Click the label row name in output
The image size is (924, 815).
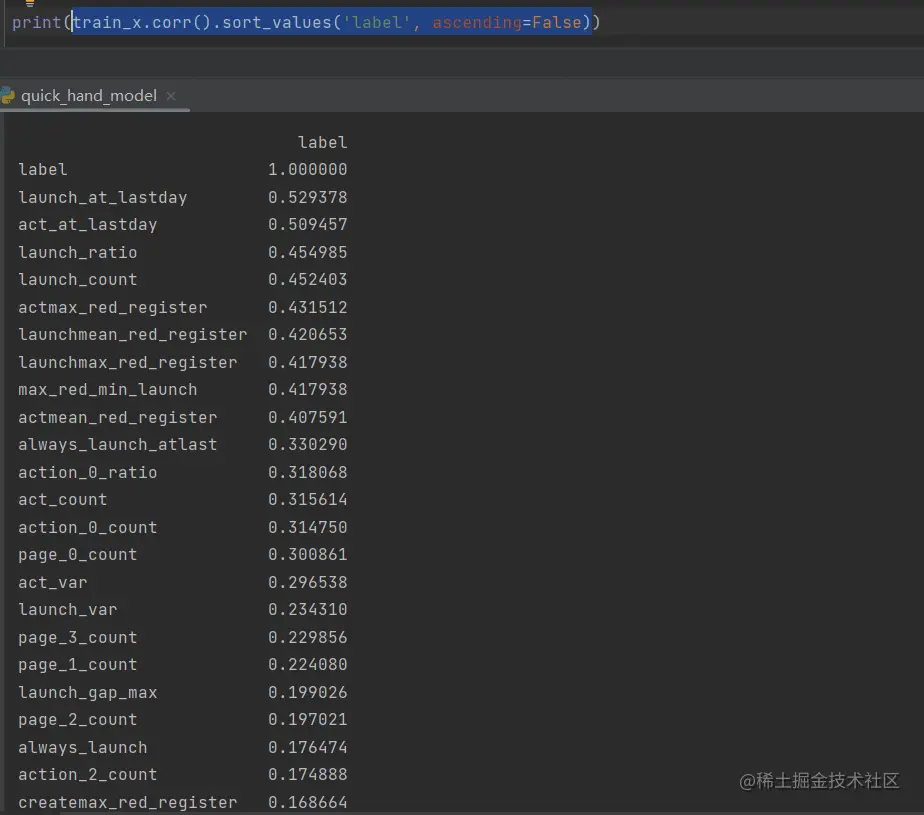pyautogui.click(x=43, y=170)
